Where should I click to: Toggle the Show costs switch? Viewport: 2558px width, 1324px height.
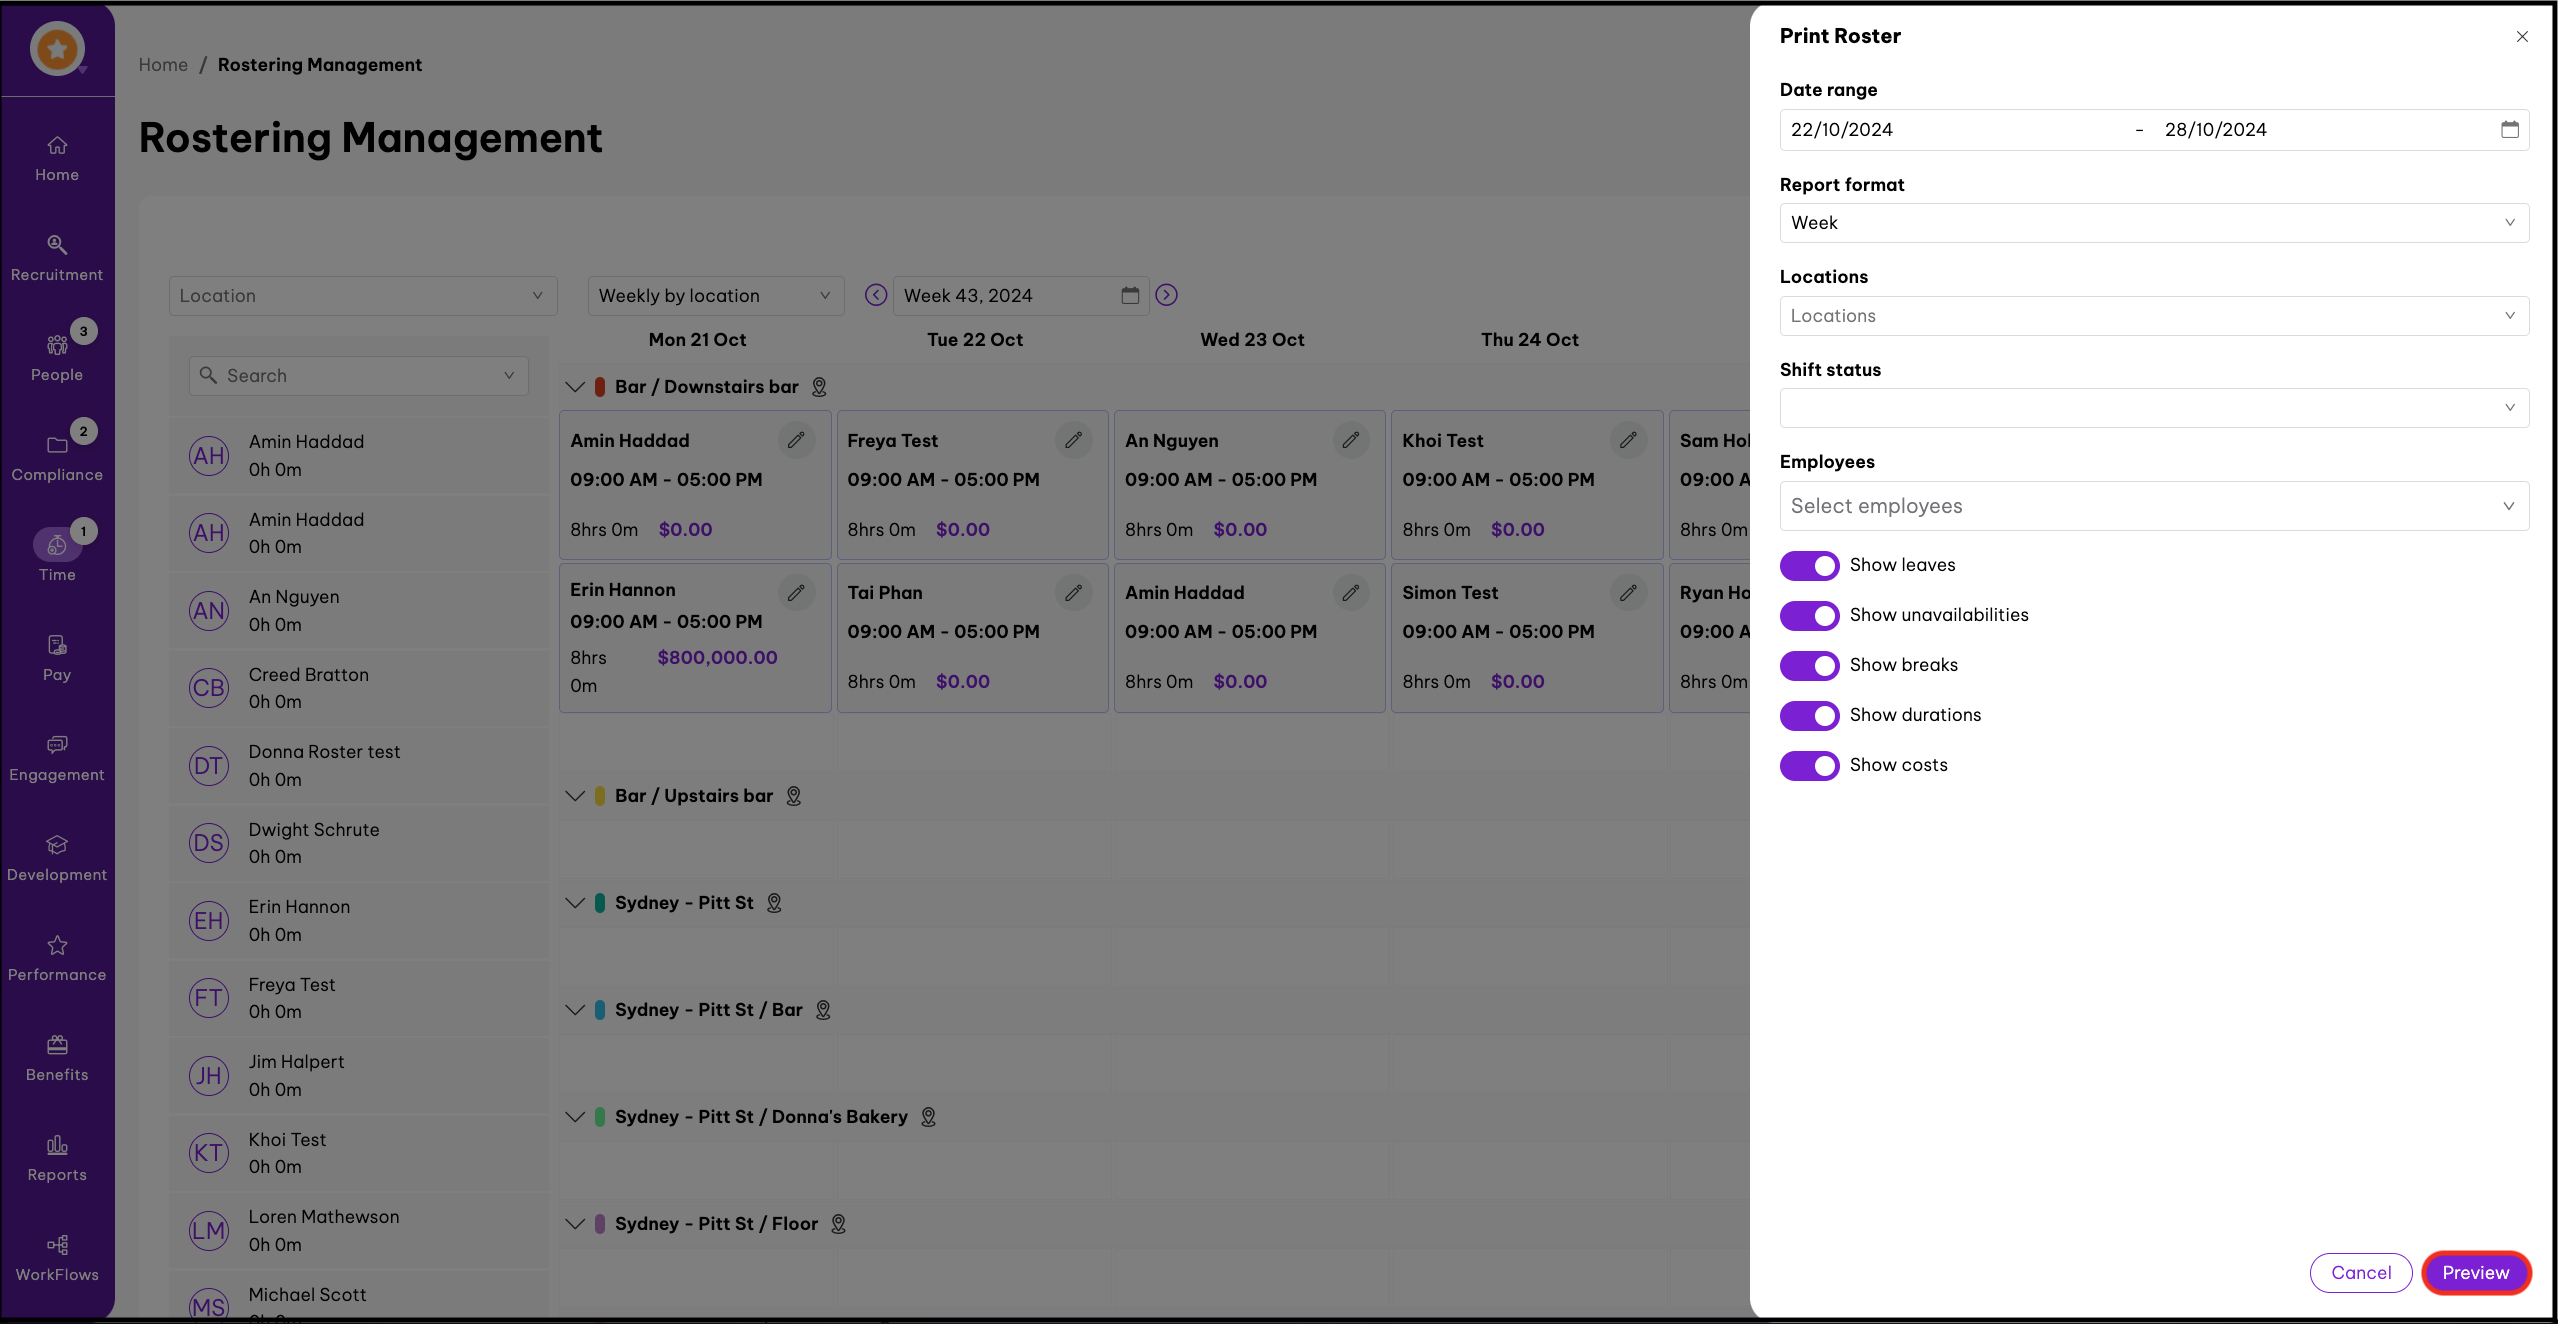pos(1809,766)
